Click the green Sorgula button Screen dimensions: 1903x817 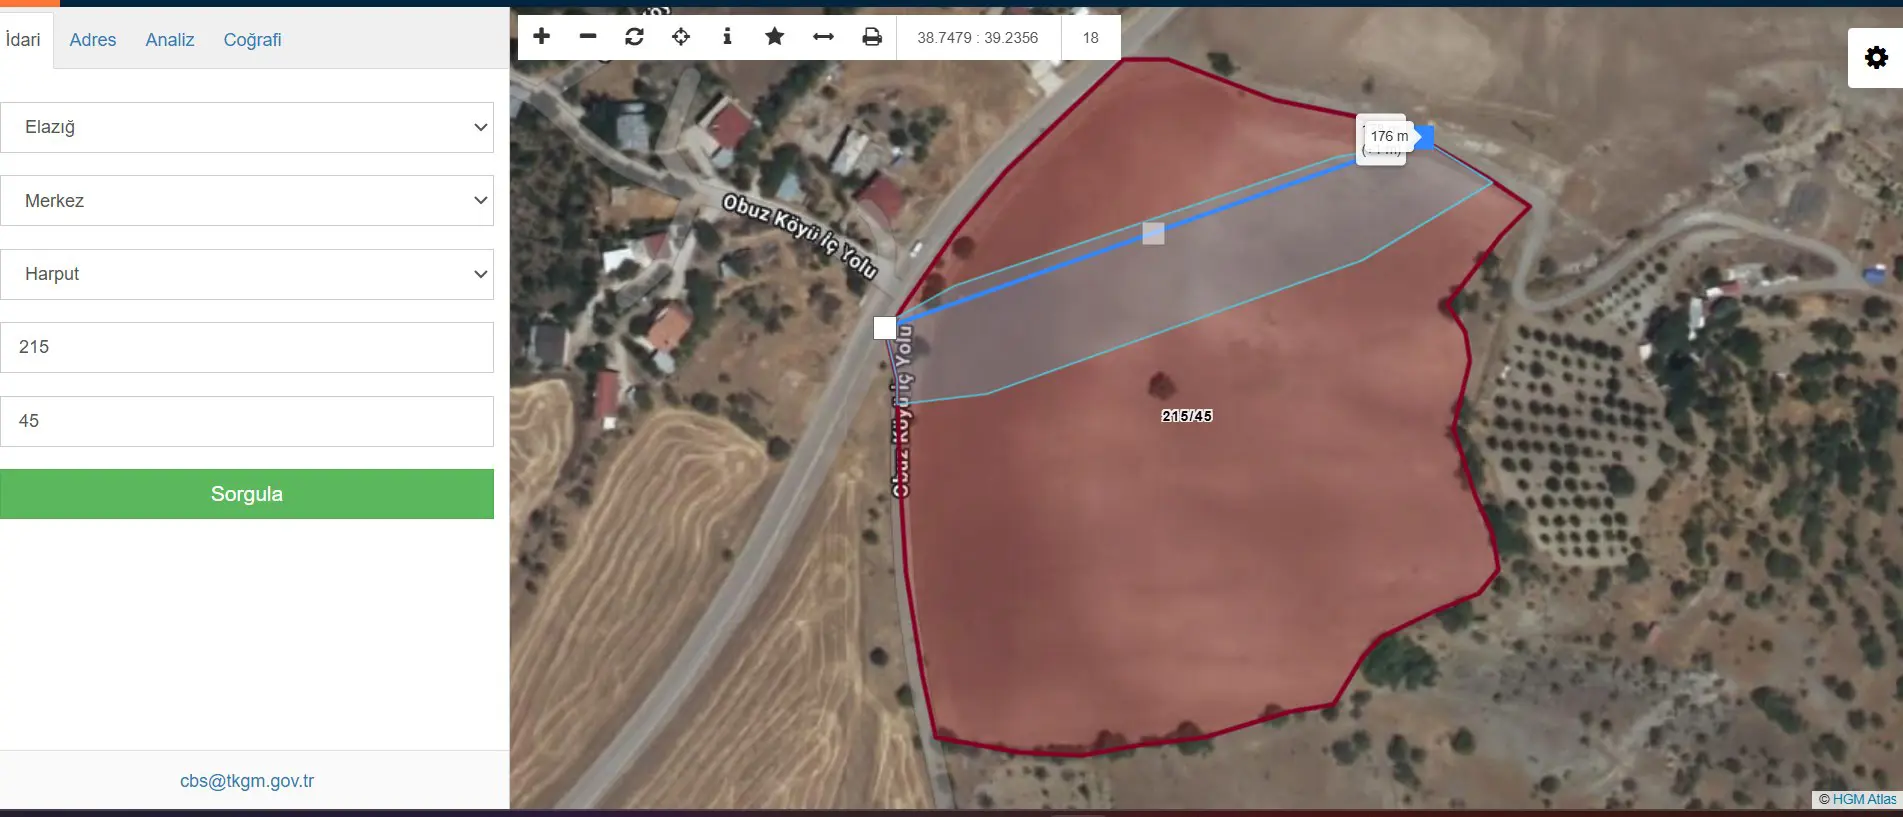coord(247,494)
